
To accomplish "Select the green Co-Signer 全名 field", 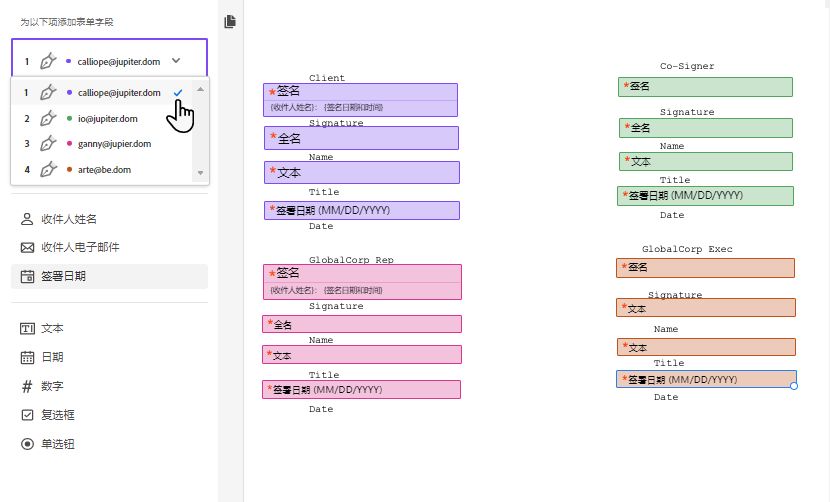I will pyautogui.click(x=706, y=128).
